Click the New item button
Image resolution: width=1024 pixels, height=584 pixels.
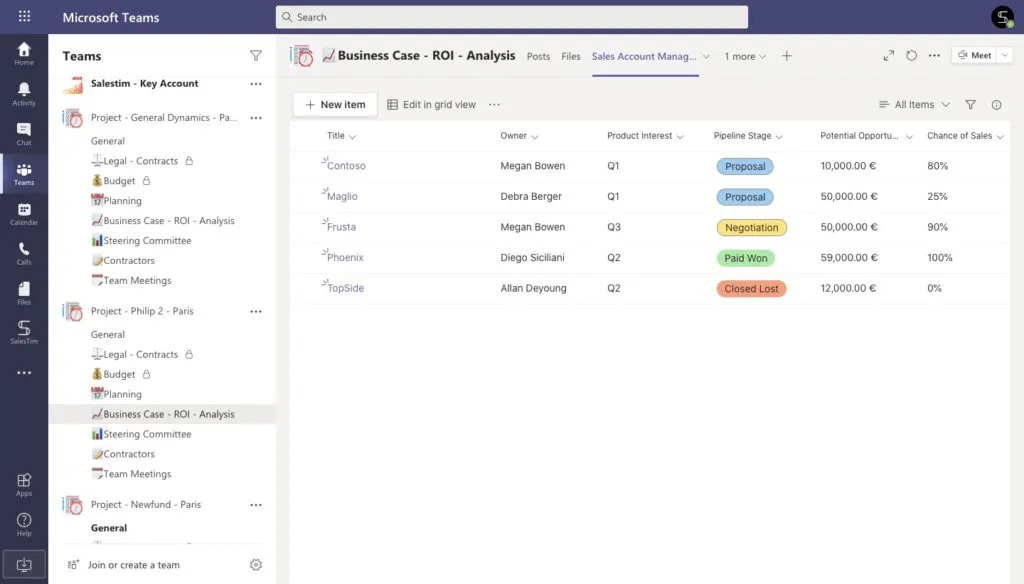[x=335, y=105]
